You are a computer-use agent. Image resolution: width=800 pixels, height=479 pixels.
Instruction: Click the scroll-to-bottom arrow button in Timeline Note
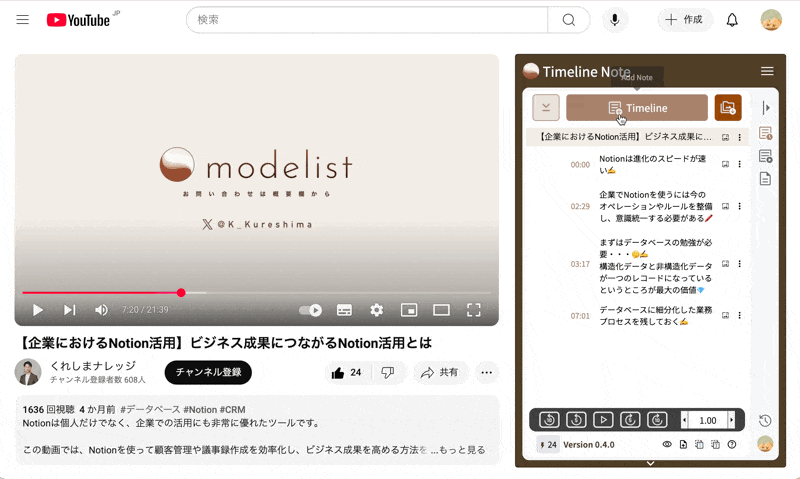click(546, 108)
